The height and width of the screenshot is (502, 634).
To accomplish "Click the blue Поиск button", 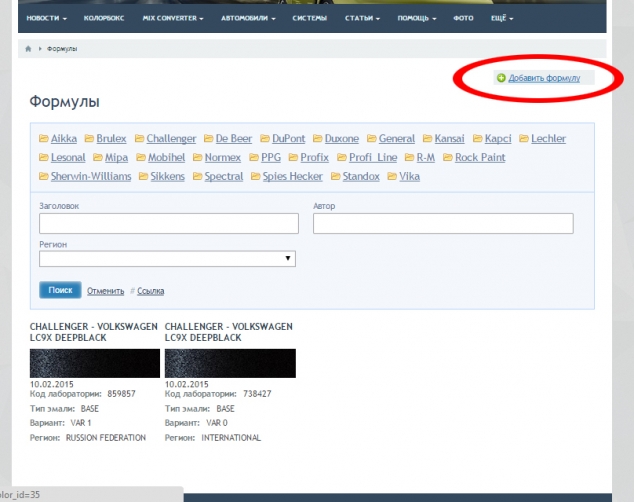I will pos(60,290).
